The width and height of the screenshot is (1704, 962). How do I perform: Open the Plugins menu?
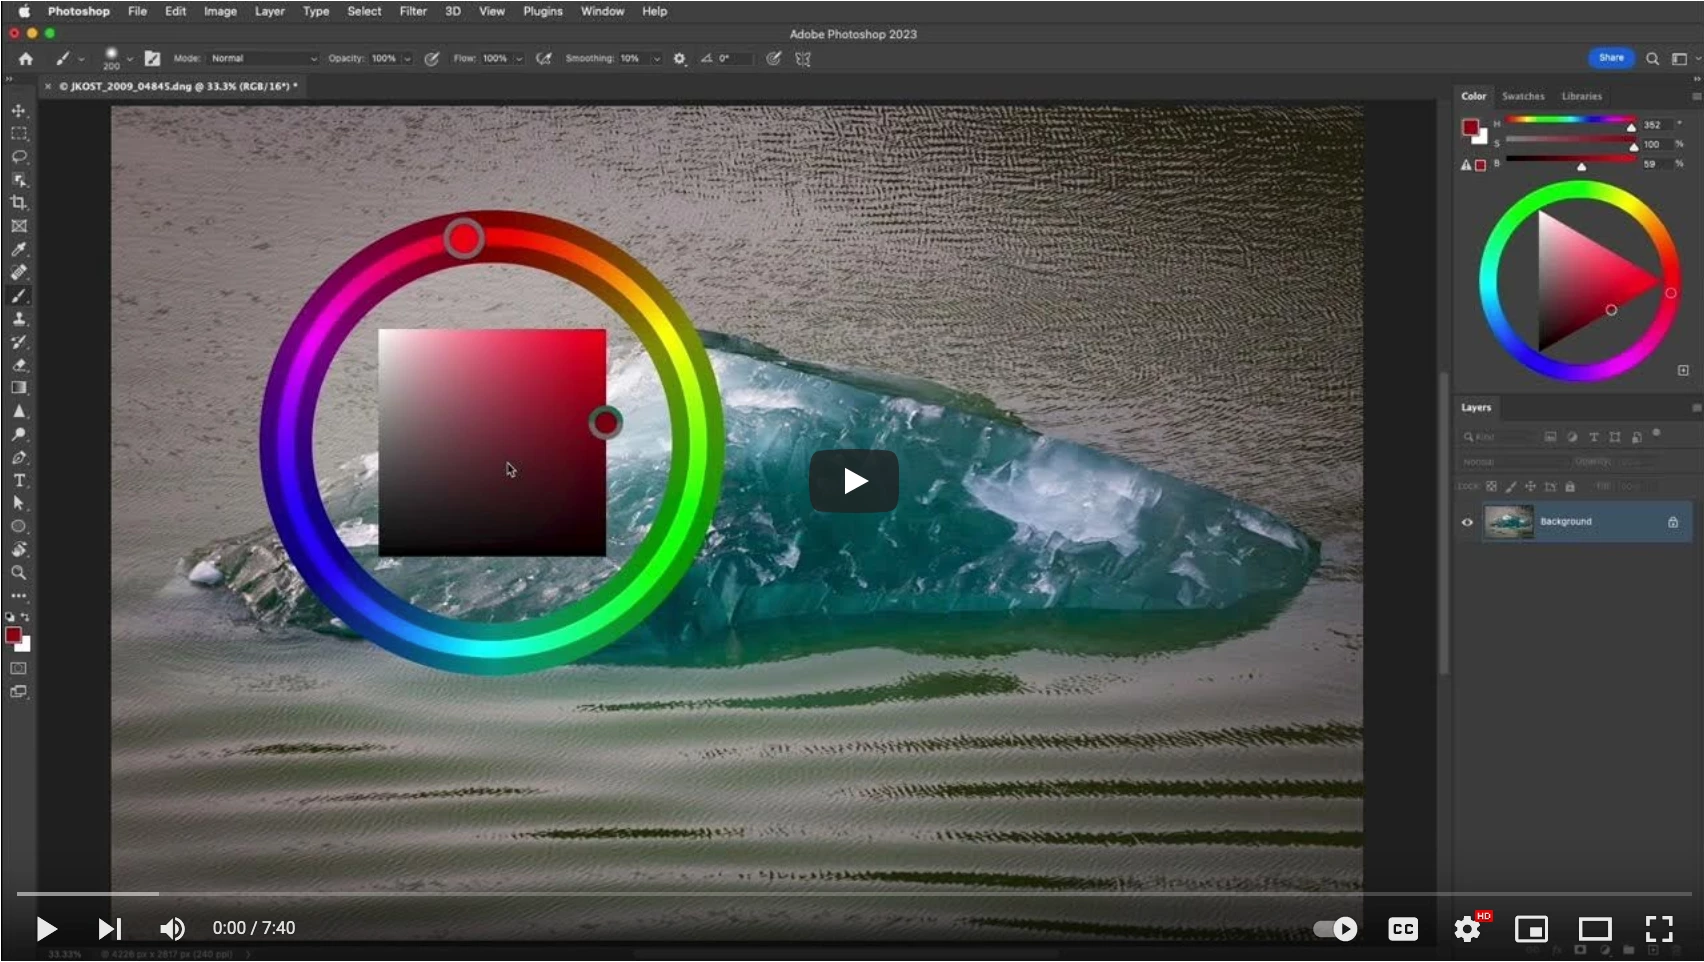coord(543,11)
